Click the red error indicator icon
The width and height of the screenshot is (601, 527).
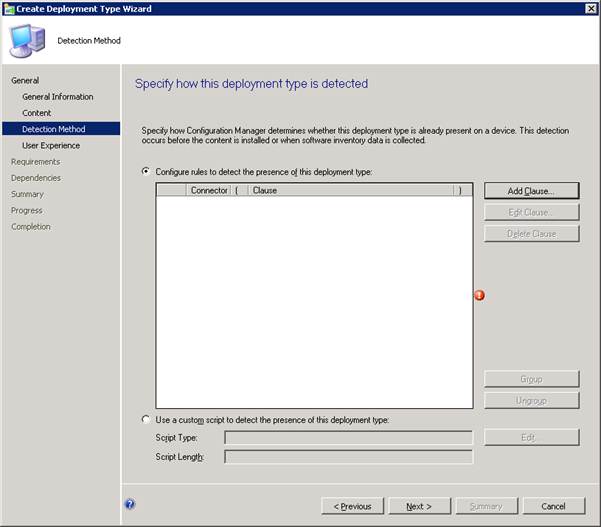click(x=479, y=295)
